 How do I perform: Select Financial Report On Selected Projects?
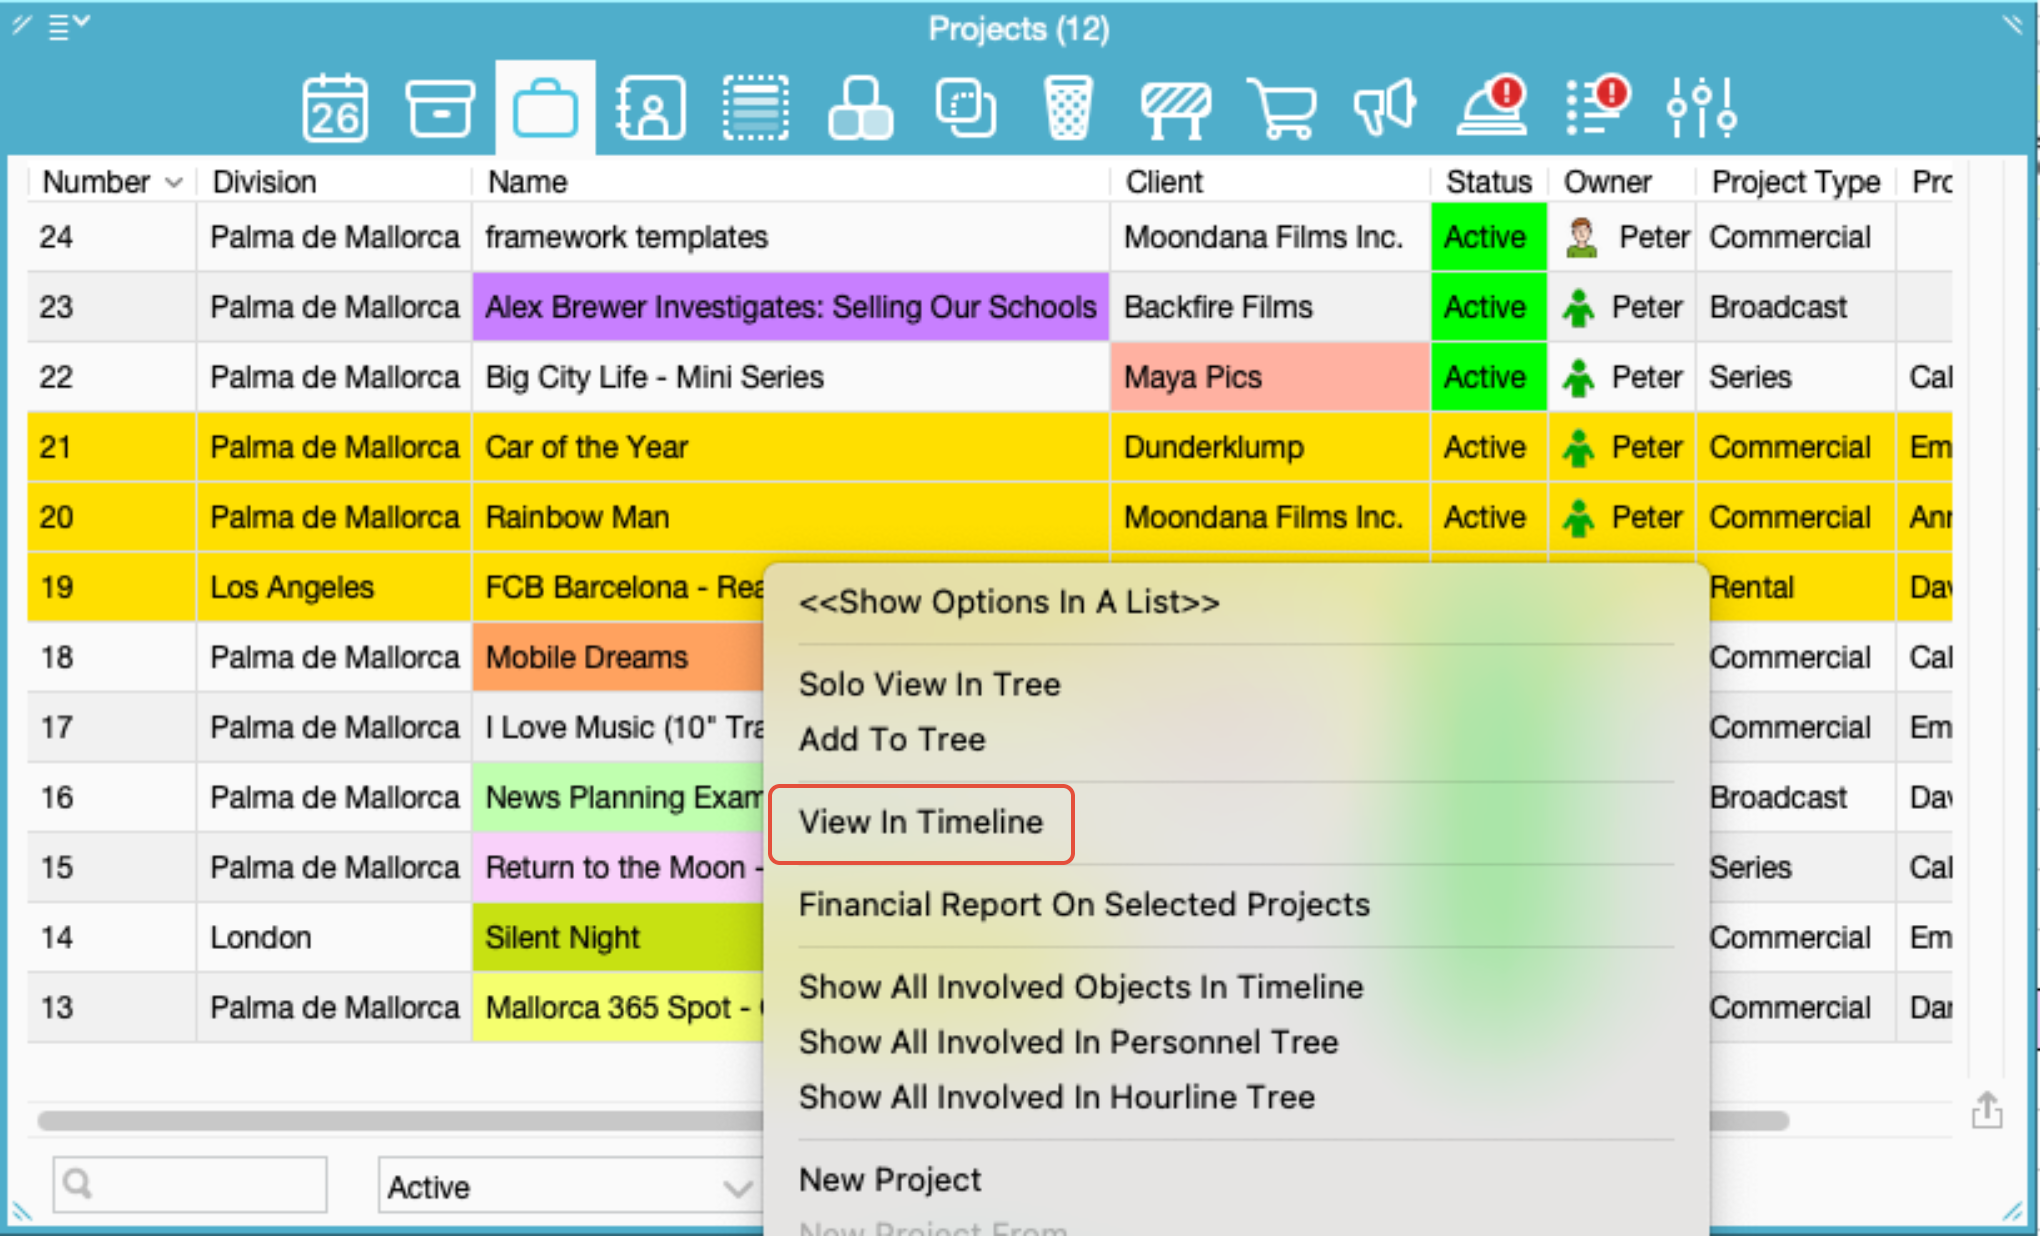coord(1084,905)
